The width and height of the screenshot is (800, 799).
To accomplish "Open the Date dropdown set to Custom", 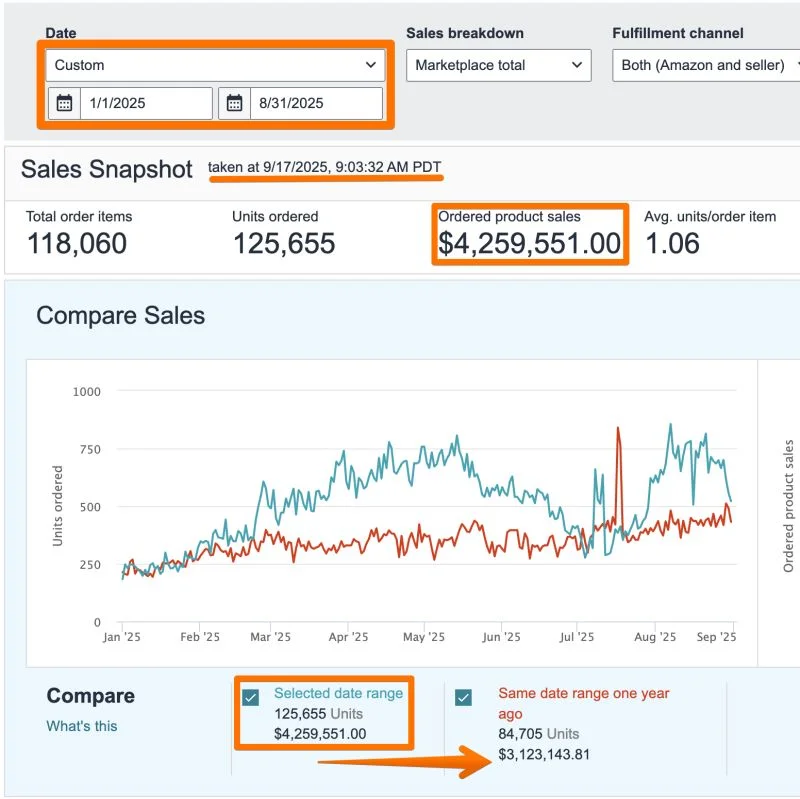I will [215, 64].
